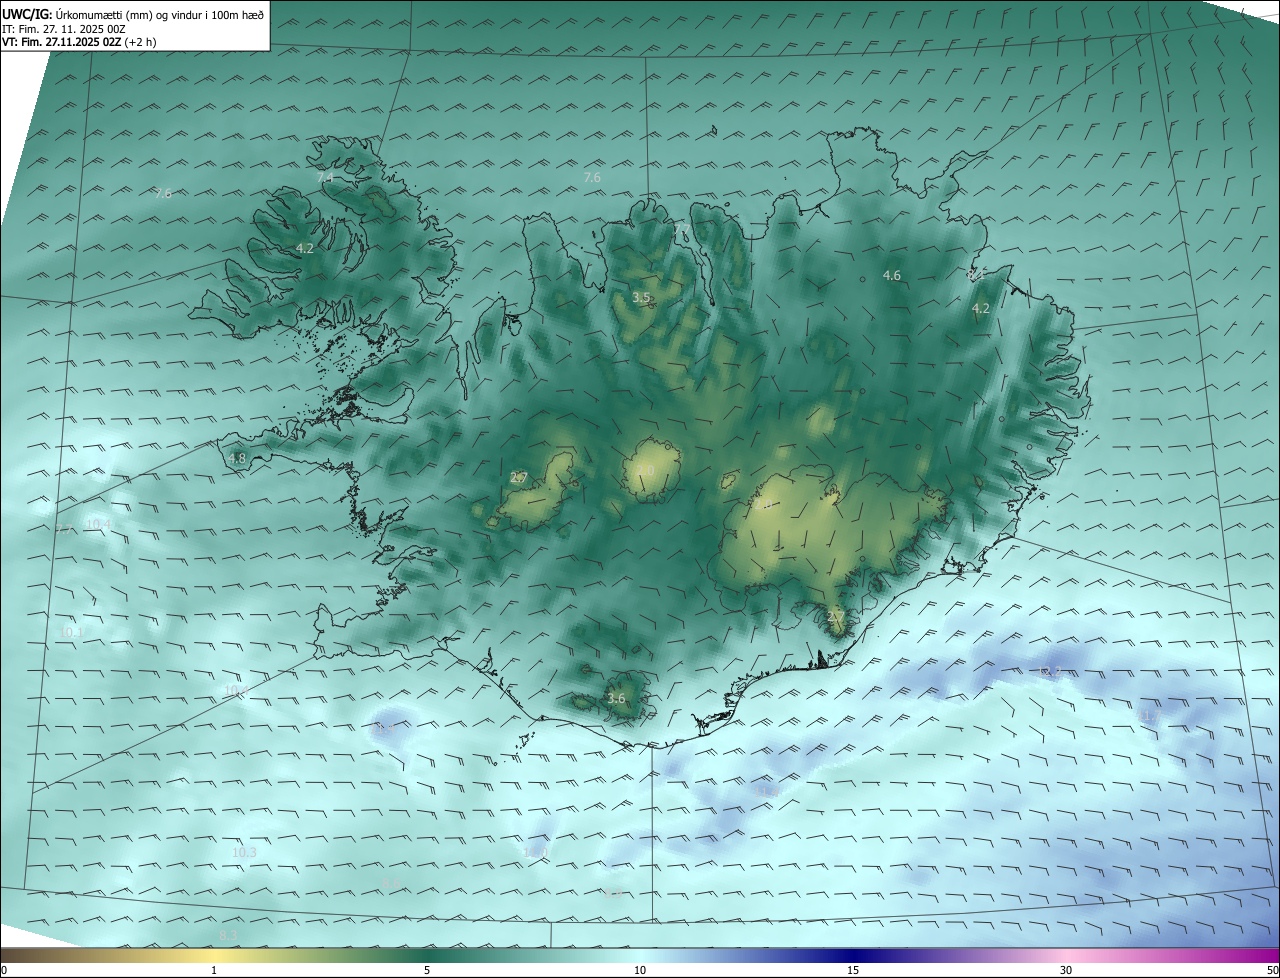Click the 30 tick on the color scale

(1066, 970)
